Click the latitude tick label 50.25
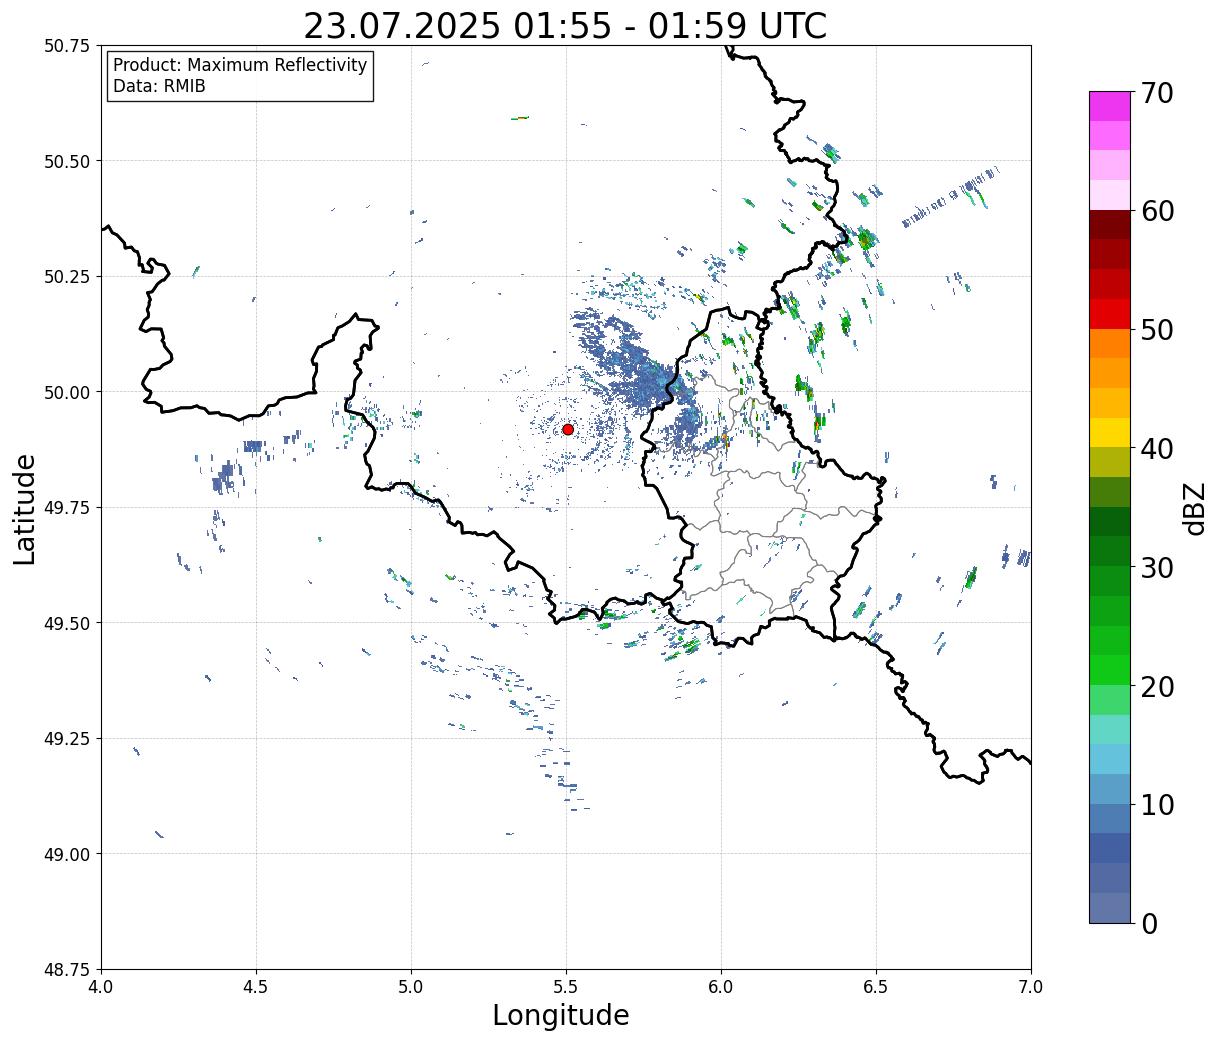The image size is (1219, 1040). 67,276
